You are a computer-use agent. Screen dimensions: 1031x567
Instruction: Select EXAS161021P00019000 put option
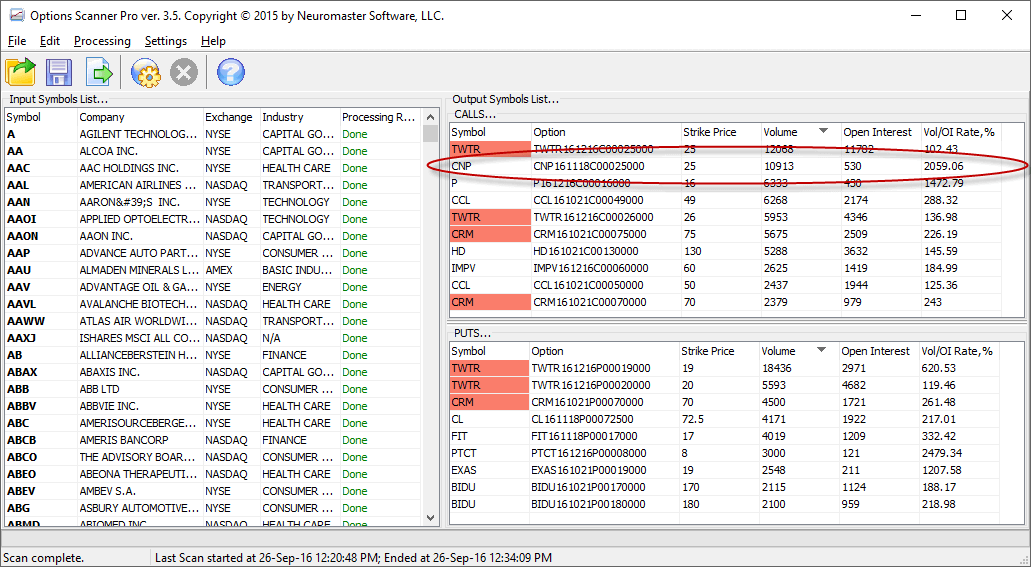click(x=589, y=470)
